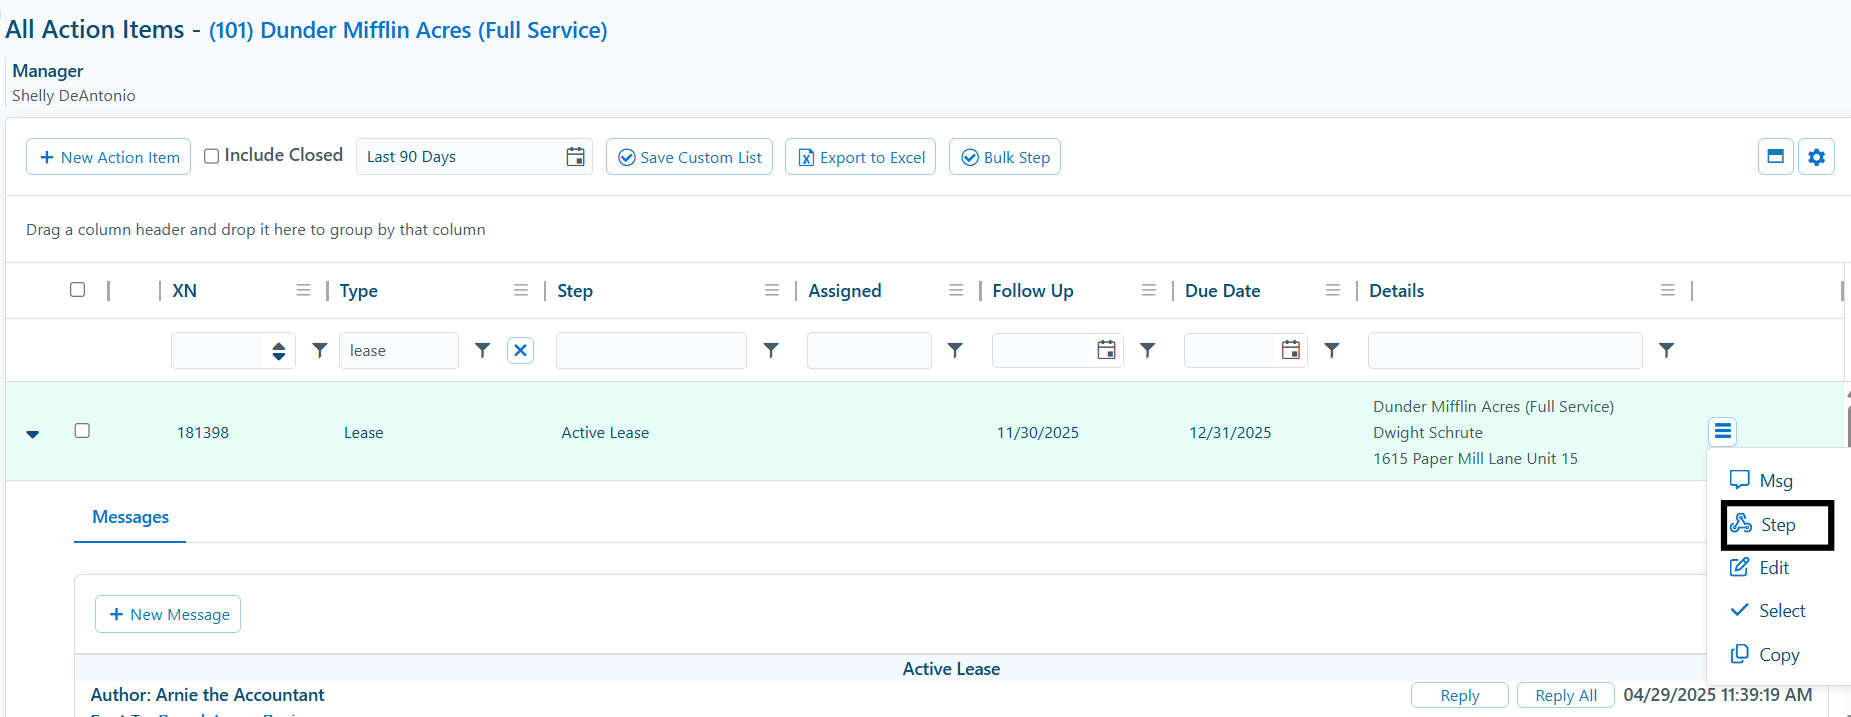This screenshot has width=1851, height=717.
Task: Click the XN value 181398
Action: pyautogui.click(x=203, y=433)
